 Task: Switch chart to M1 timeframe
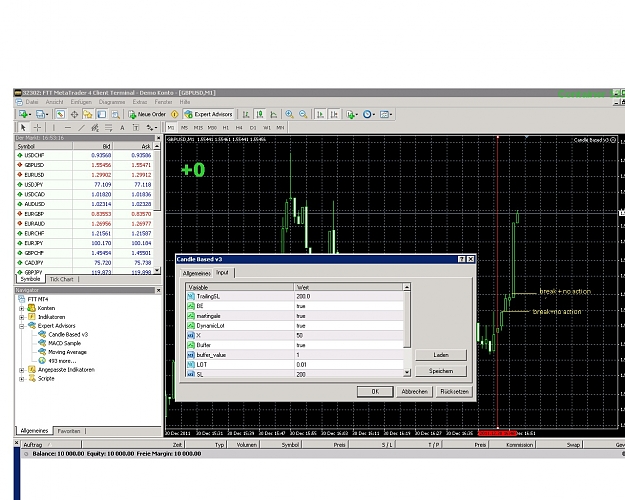(x=171, y=128)
